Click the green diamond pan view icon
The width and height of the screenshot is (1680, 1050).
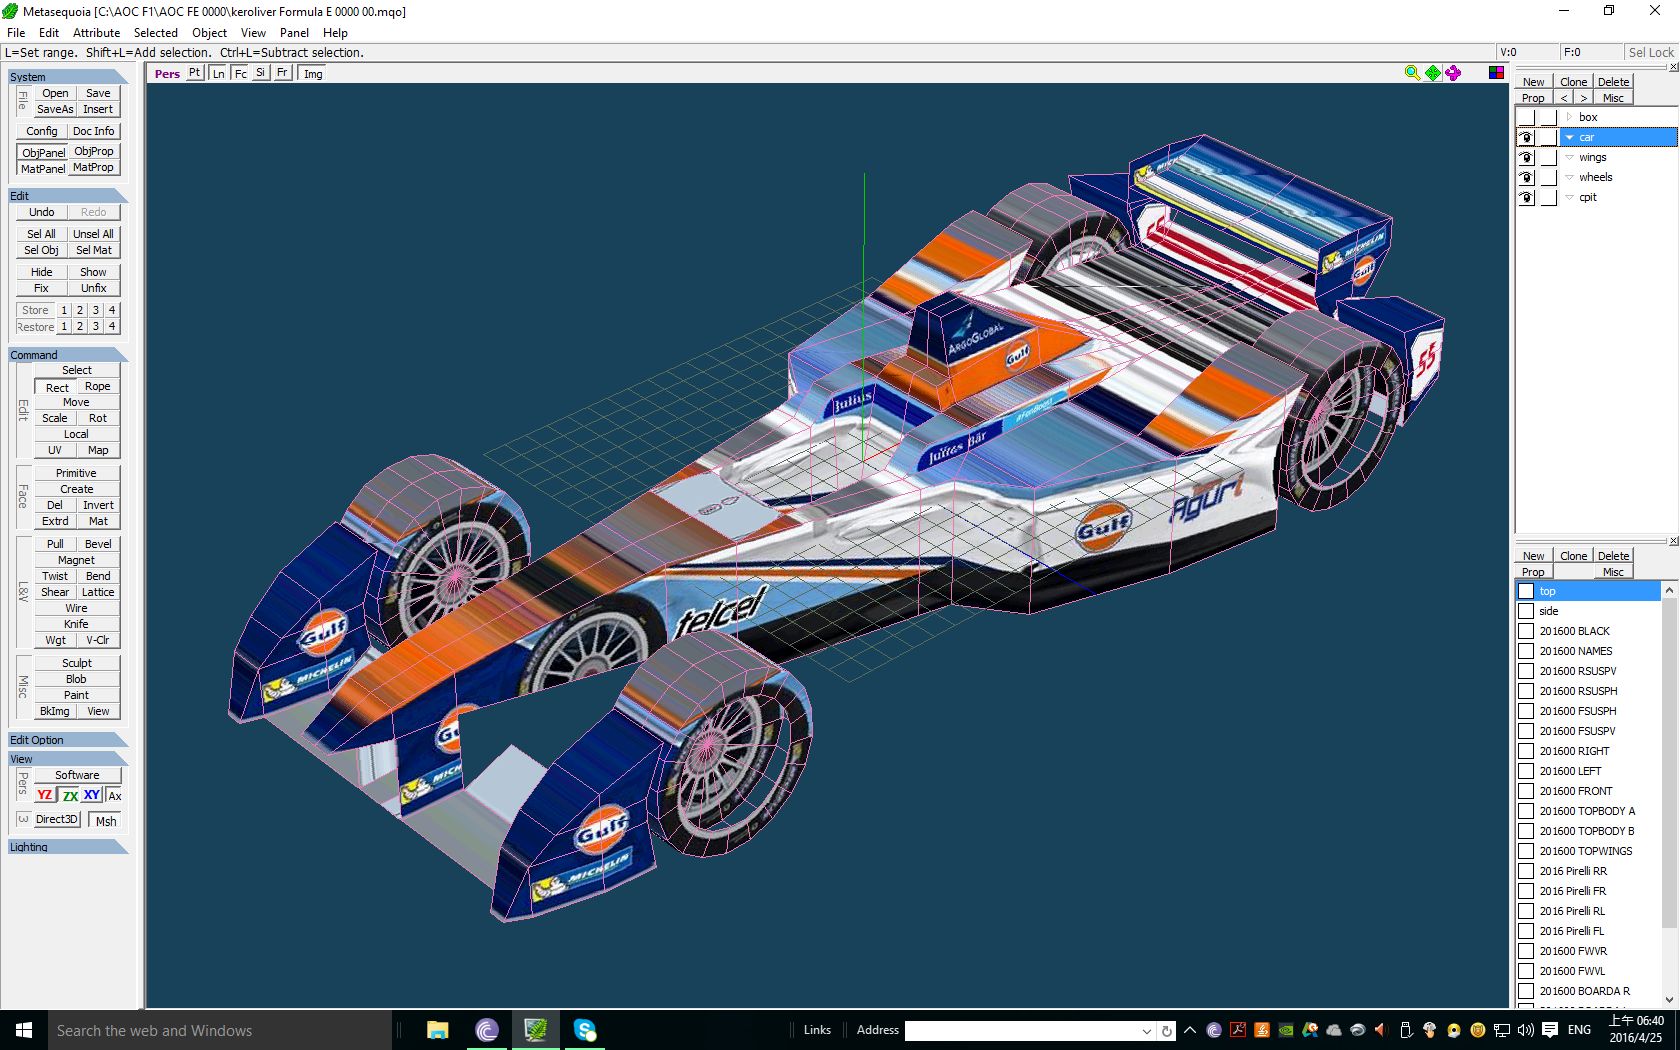click(x=1433, y=73)
